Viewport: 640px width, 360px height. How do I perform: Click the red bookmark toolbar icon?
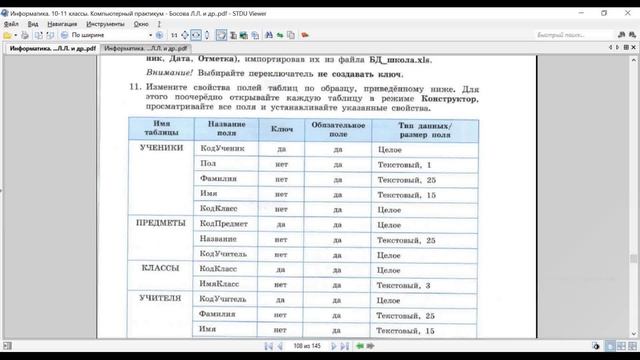(x=305, y=35)
